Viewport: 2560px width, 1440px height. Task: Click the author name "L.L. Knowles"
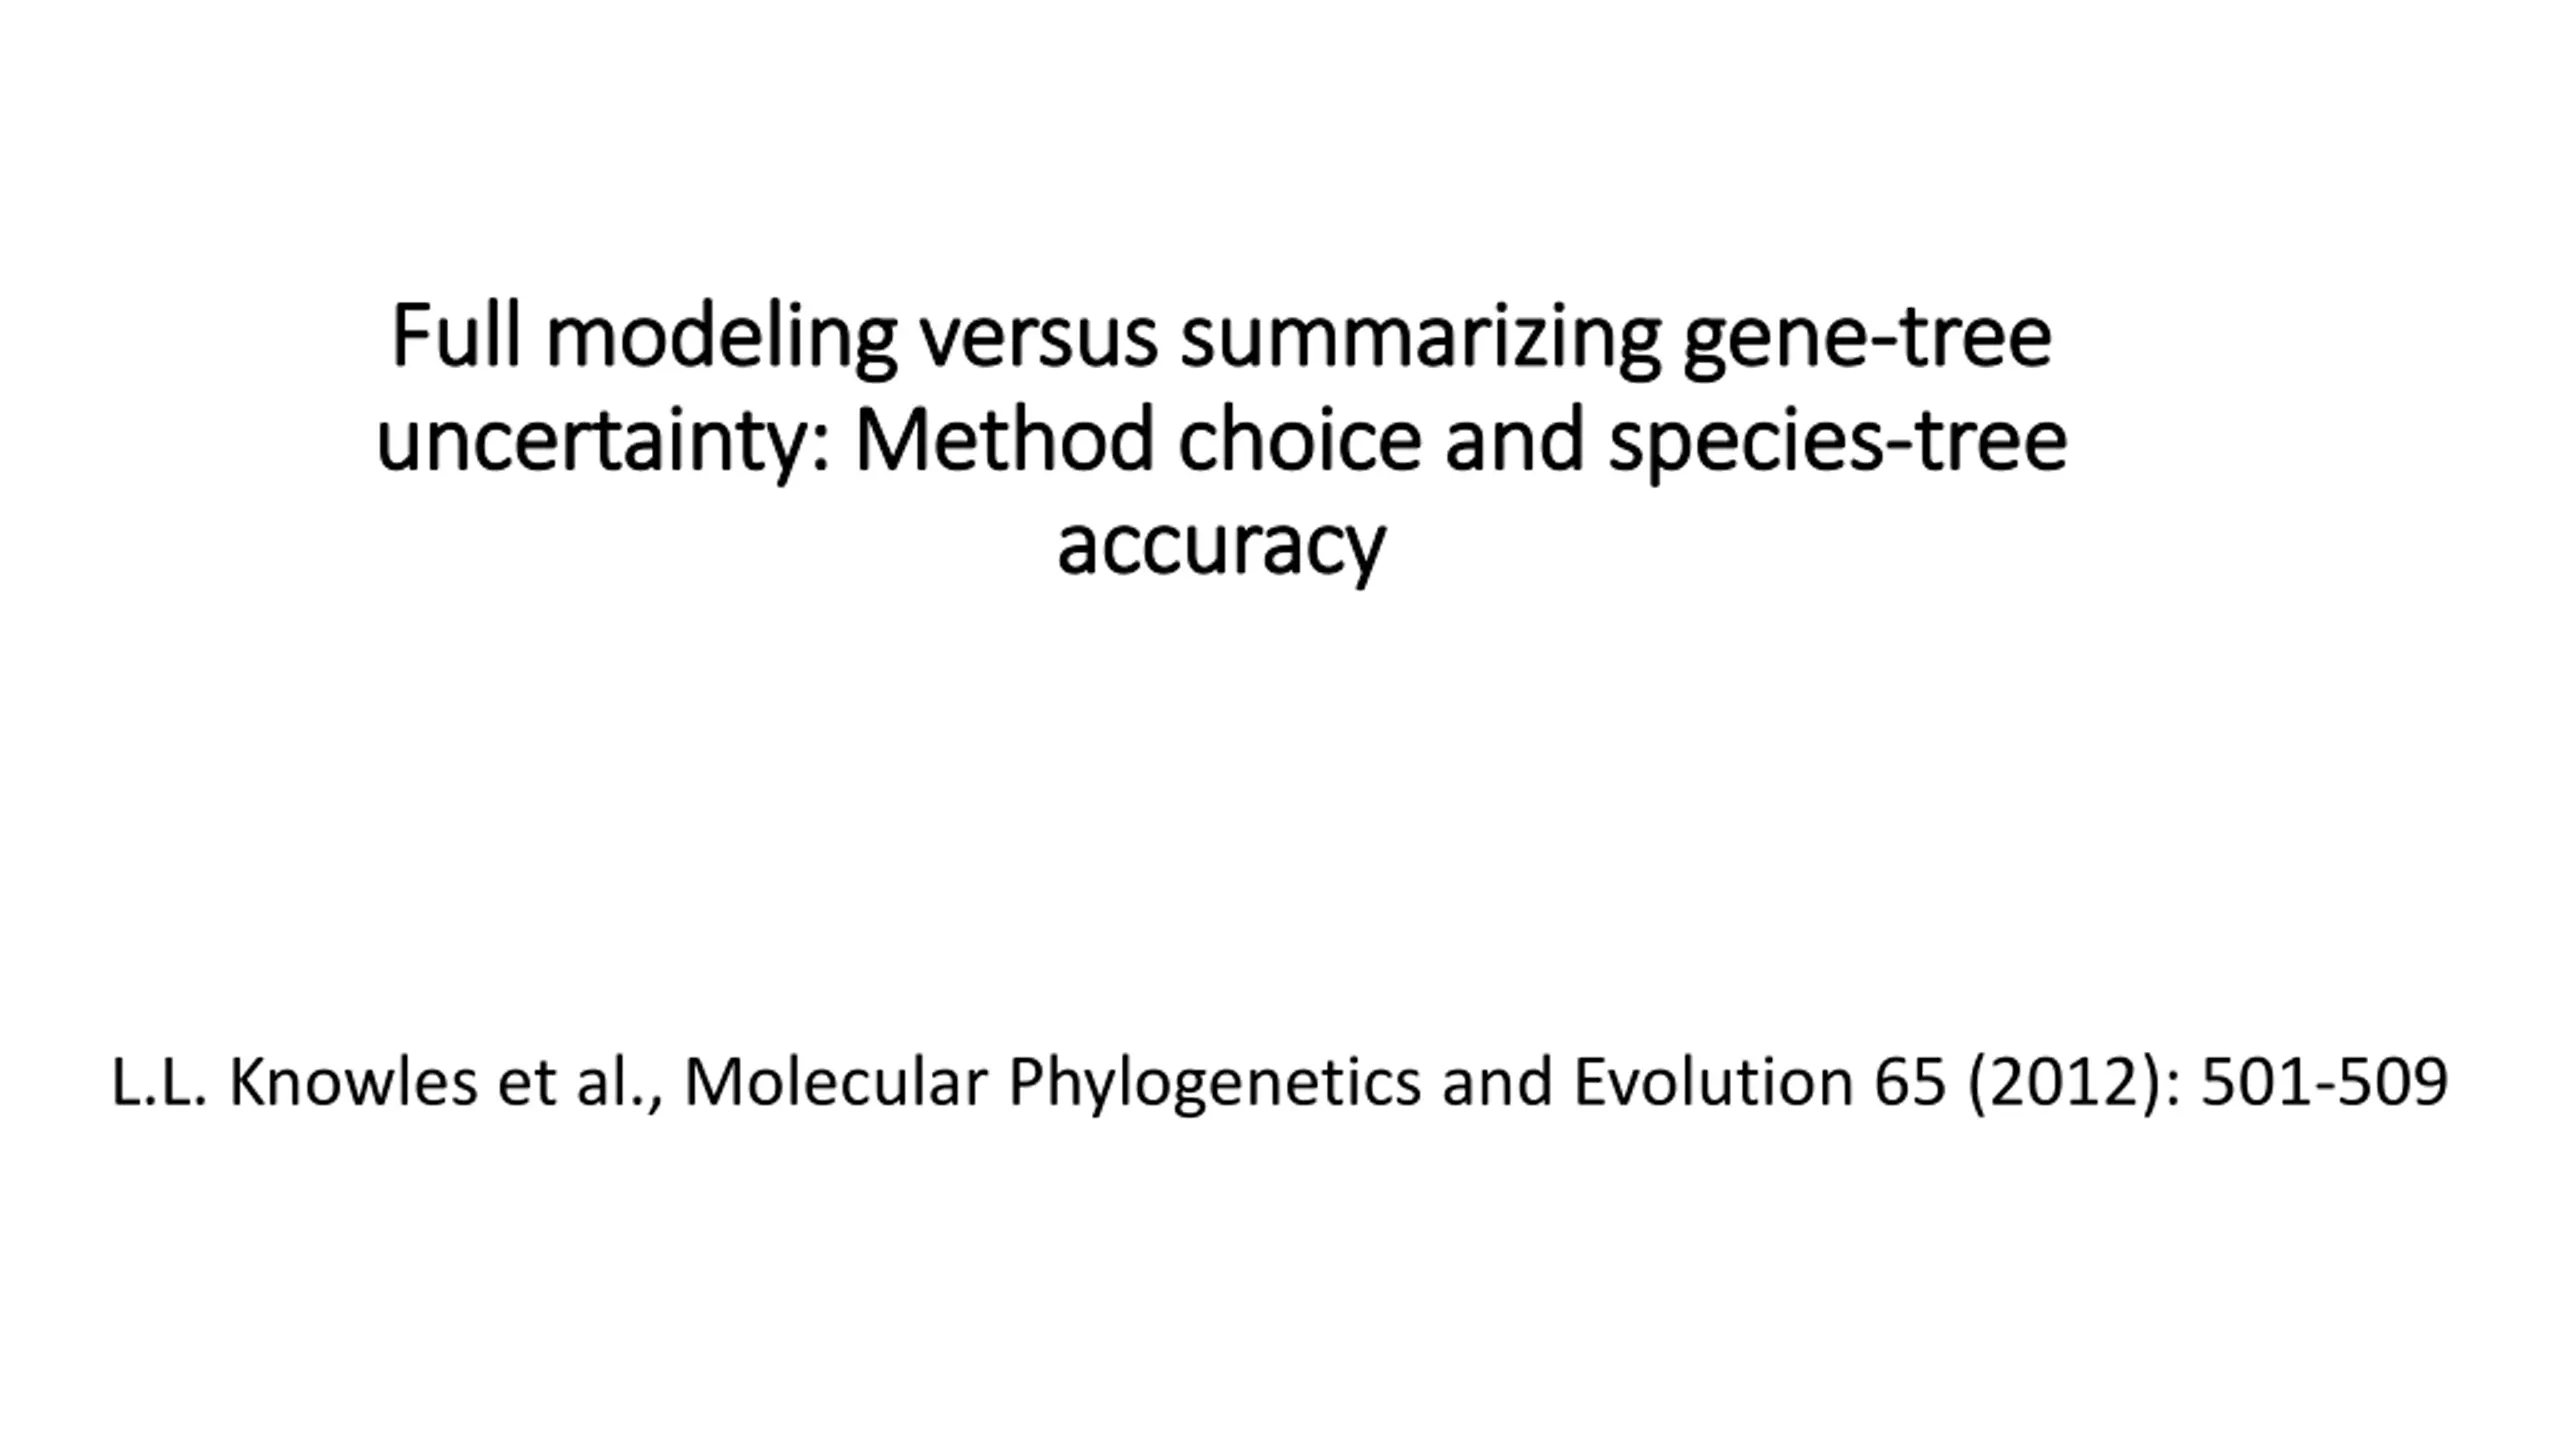point(294,1082)
